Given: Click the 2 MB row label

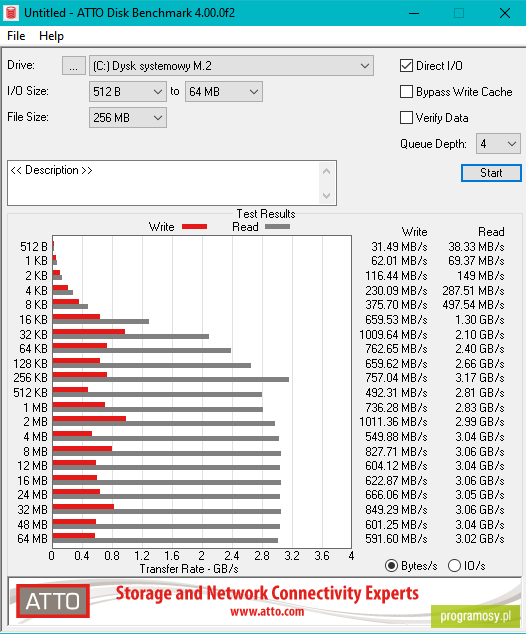Looking at the screenshot, I should pyautogui.click(x=36, y=422).
